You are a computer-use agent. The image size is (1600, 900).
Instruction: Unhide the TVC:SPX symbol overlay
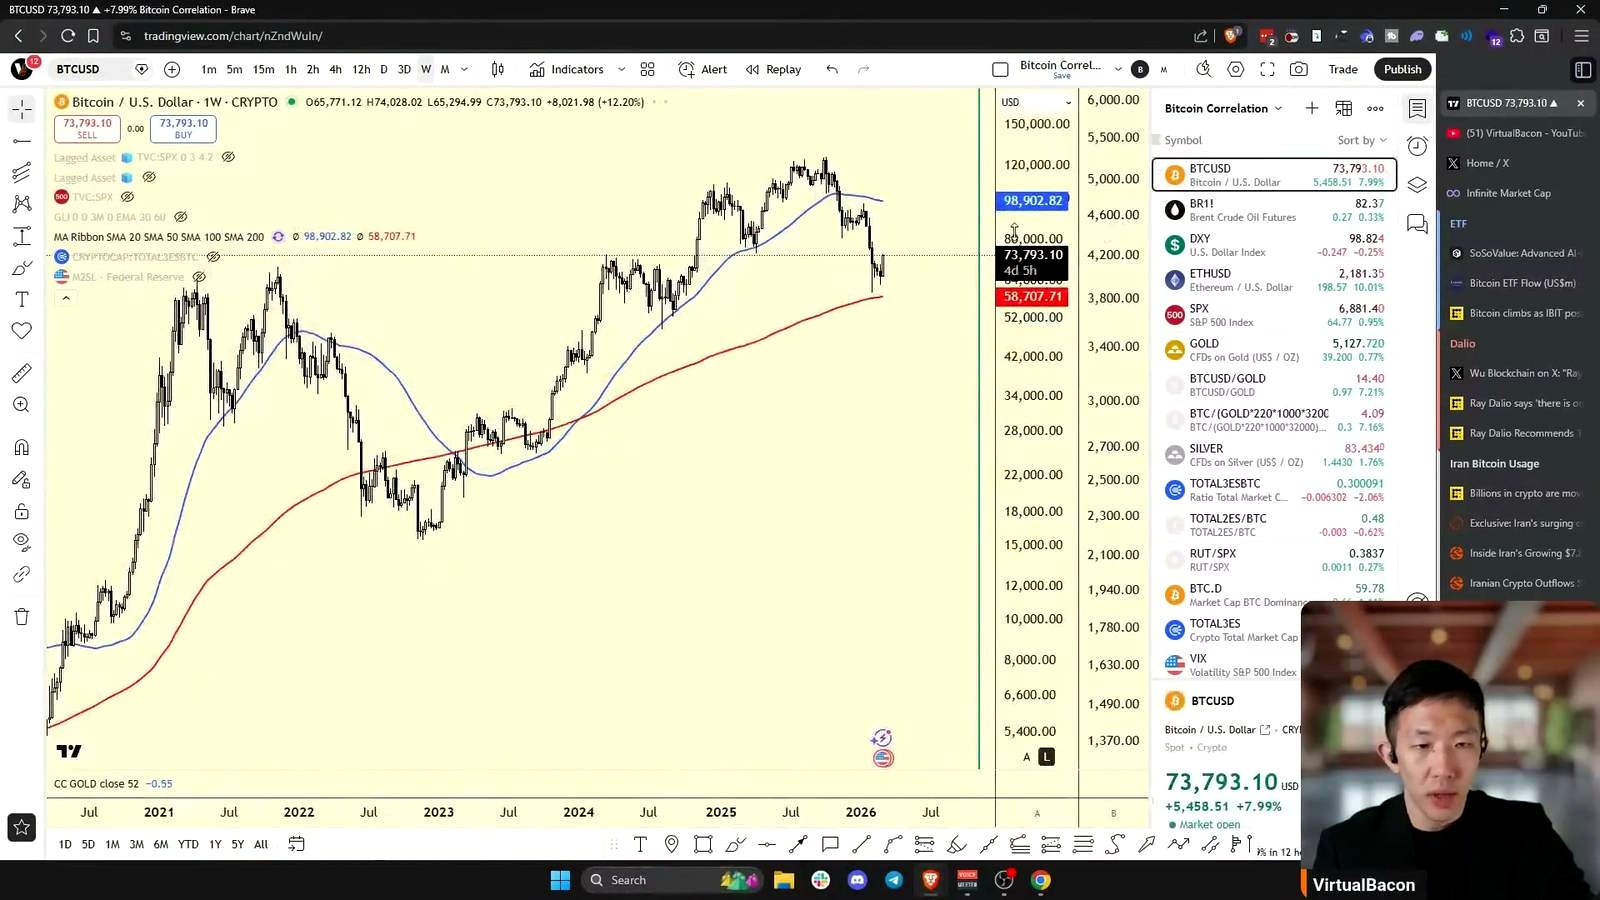pos(127,197)
